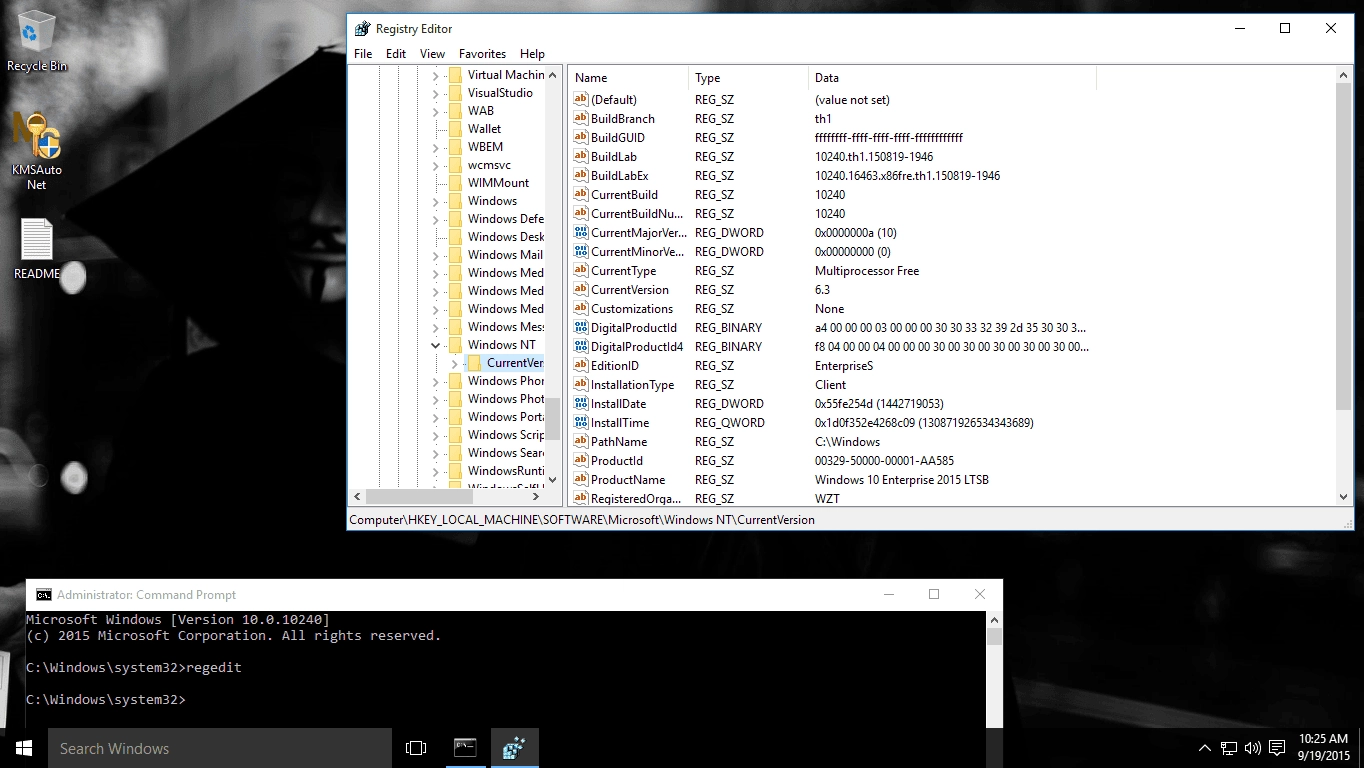Viewport: 1364px width, 768px height.
Task: Open the Recycle Bin desktop icon
Action: pos(37,41)
